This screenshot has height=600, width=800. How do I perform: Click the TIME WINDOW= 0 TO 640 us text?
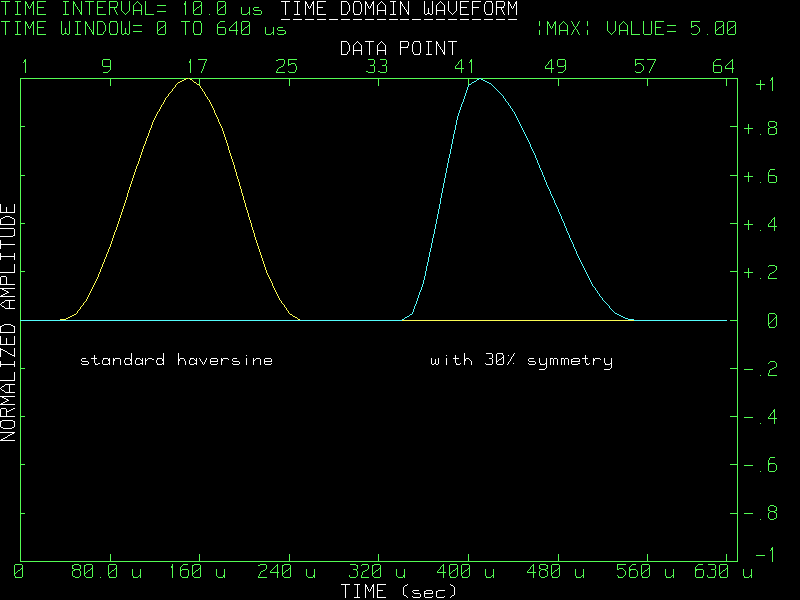(x=143, y=29)
